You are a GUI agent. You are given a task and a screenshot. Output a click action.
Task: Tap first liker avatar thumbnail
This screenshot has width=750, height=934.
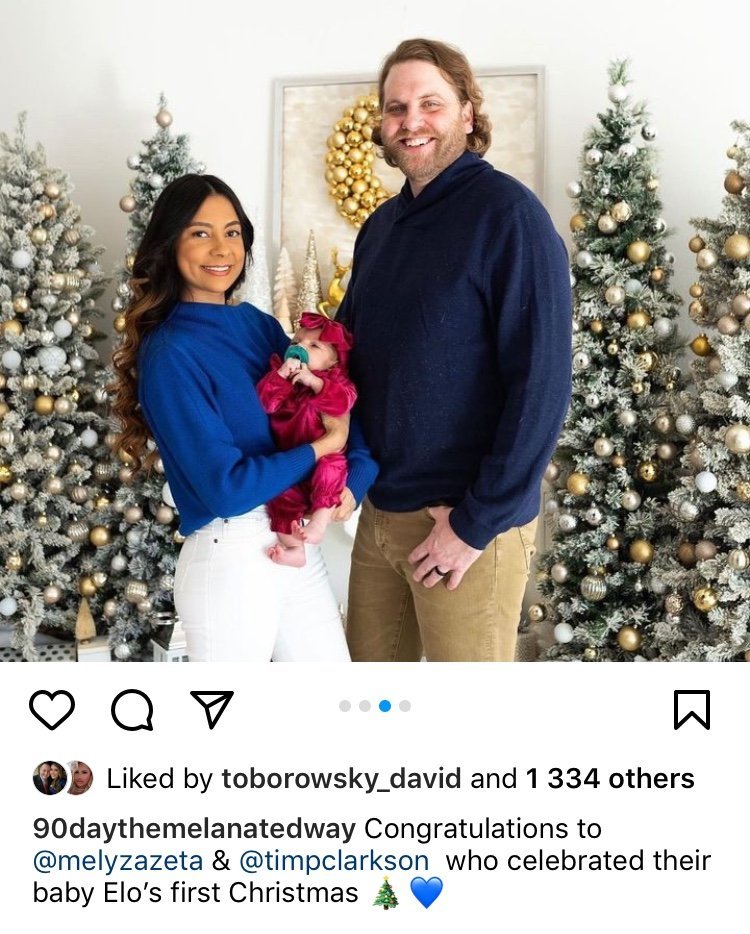[x=48, y=778]
